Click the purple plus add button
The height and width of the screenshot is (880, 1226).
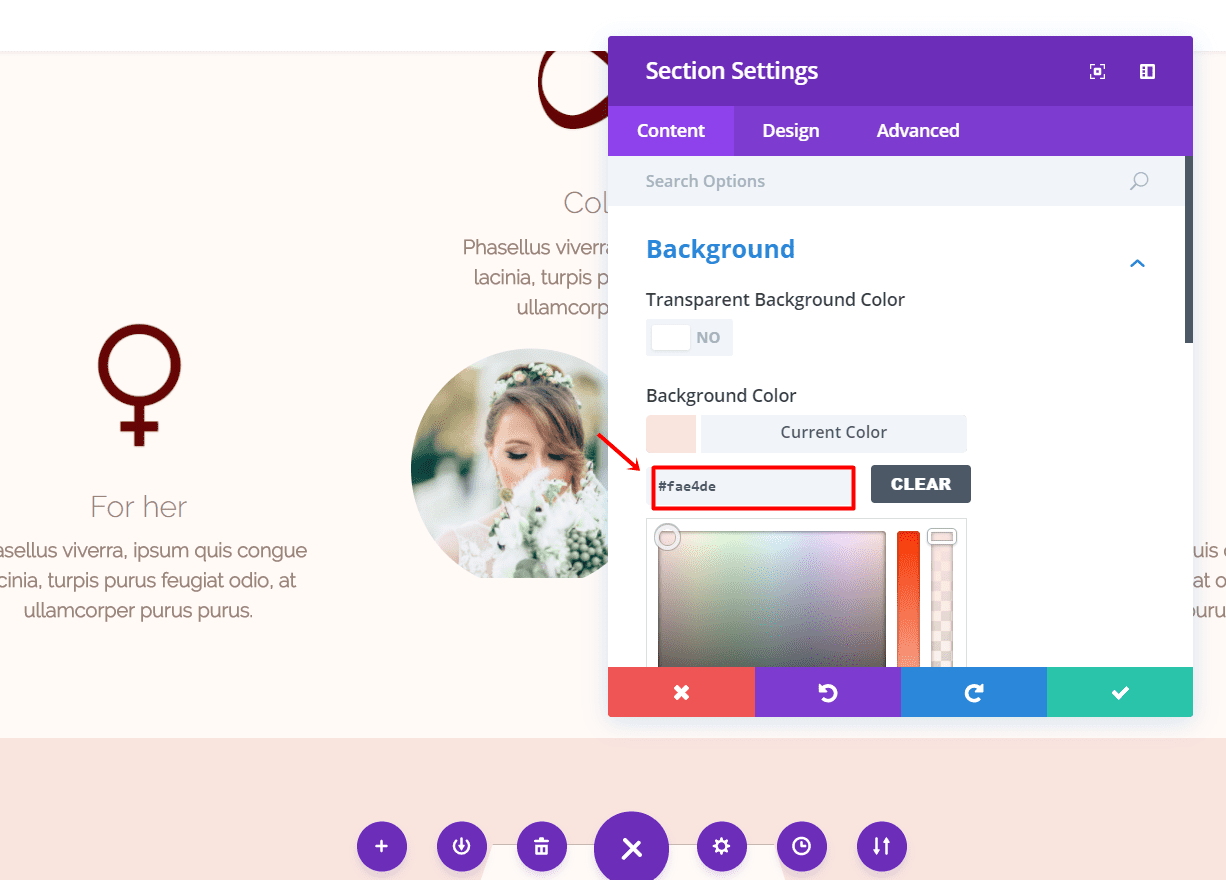382,846
